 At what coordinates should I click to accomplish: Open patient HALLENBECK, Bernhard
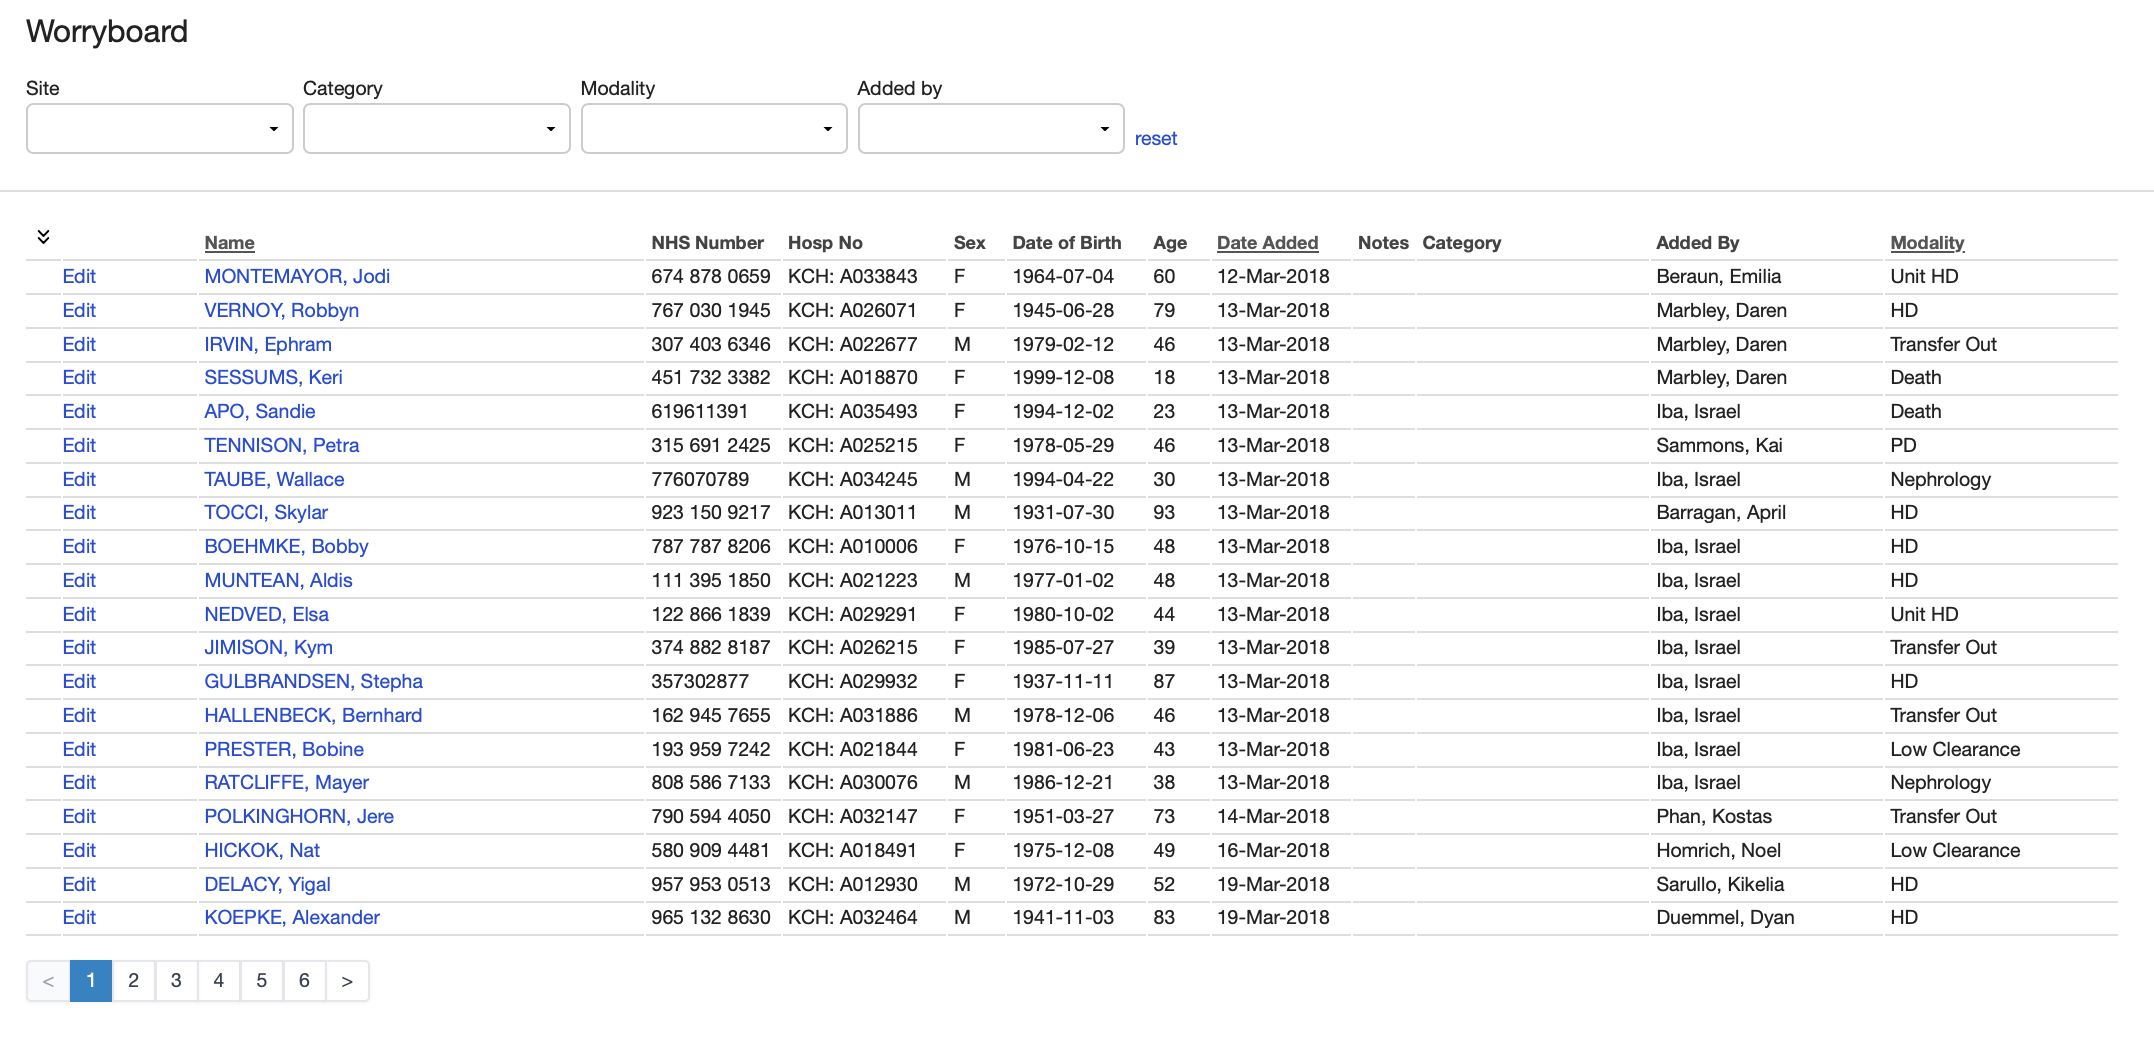(313, 716)
